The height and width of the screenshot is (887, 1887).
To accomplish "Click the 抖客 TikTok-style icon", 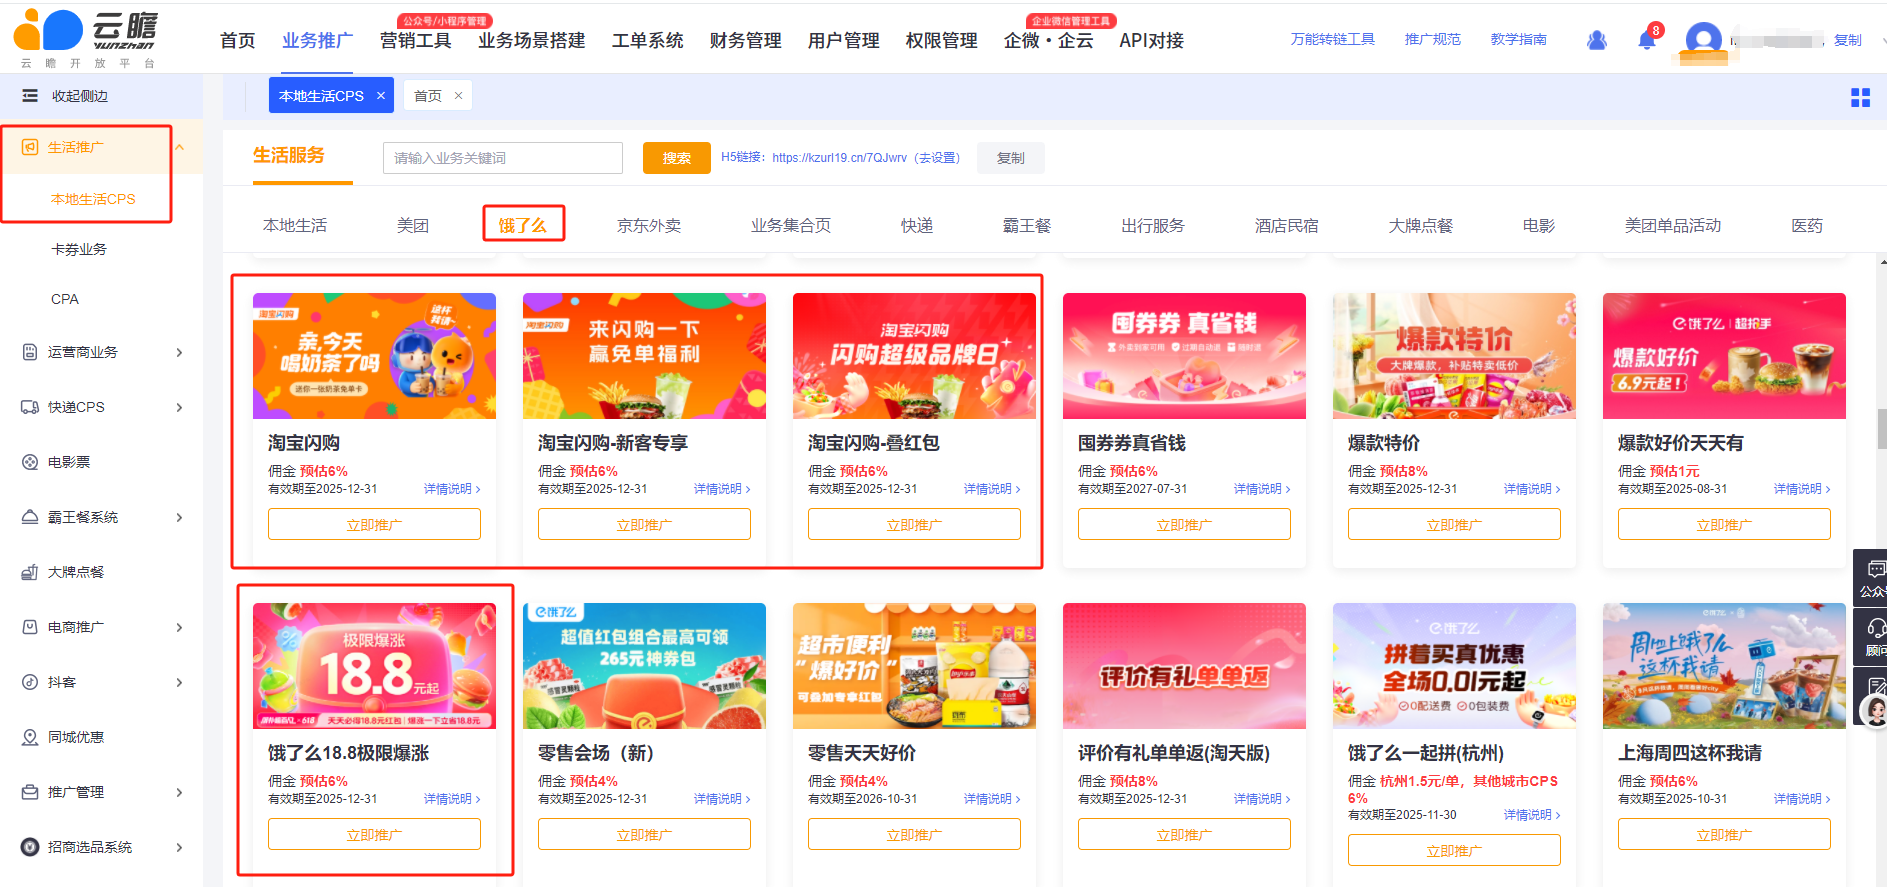I will 30,682.
